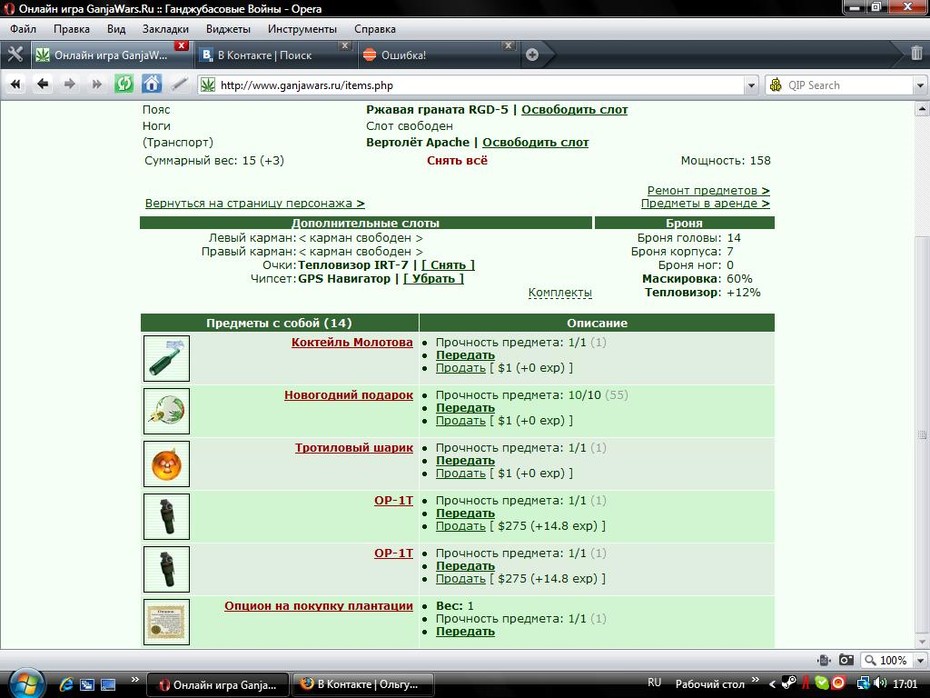Open the Вид menu

(x=116, y=29)
